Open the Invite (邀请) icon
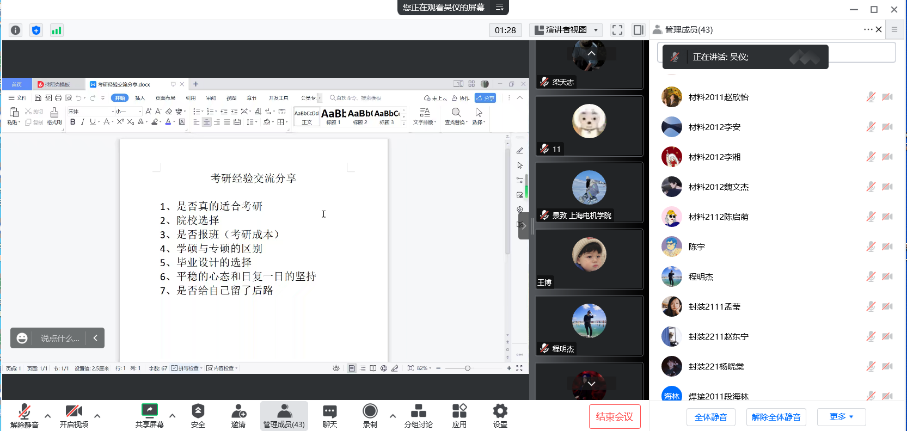This screenshot has height=431, width=907. [x=238, y=414]
